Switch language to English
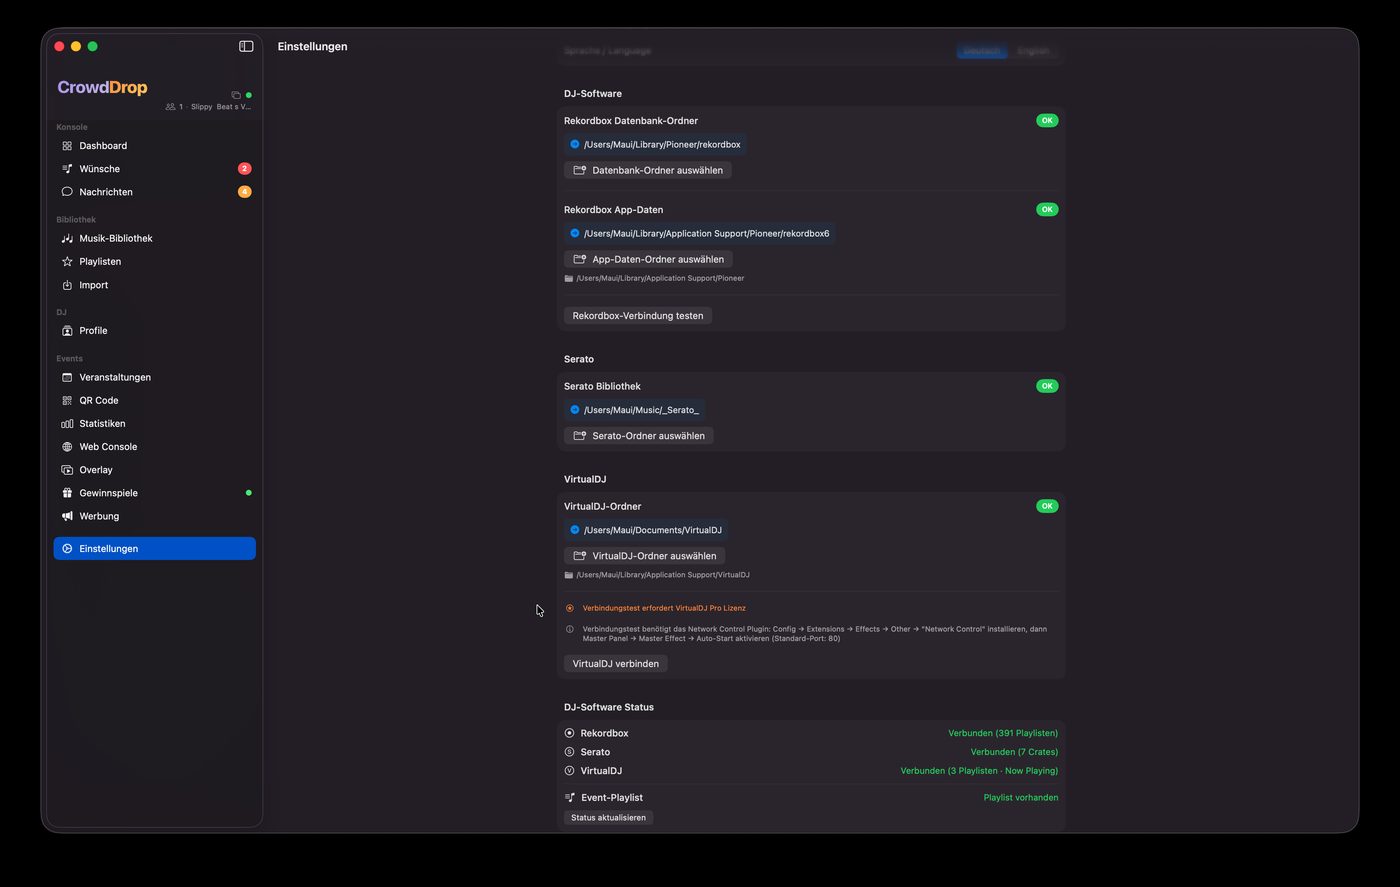1400x887 pixels. (x=1033, y=51)
